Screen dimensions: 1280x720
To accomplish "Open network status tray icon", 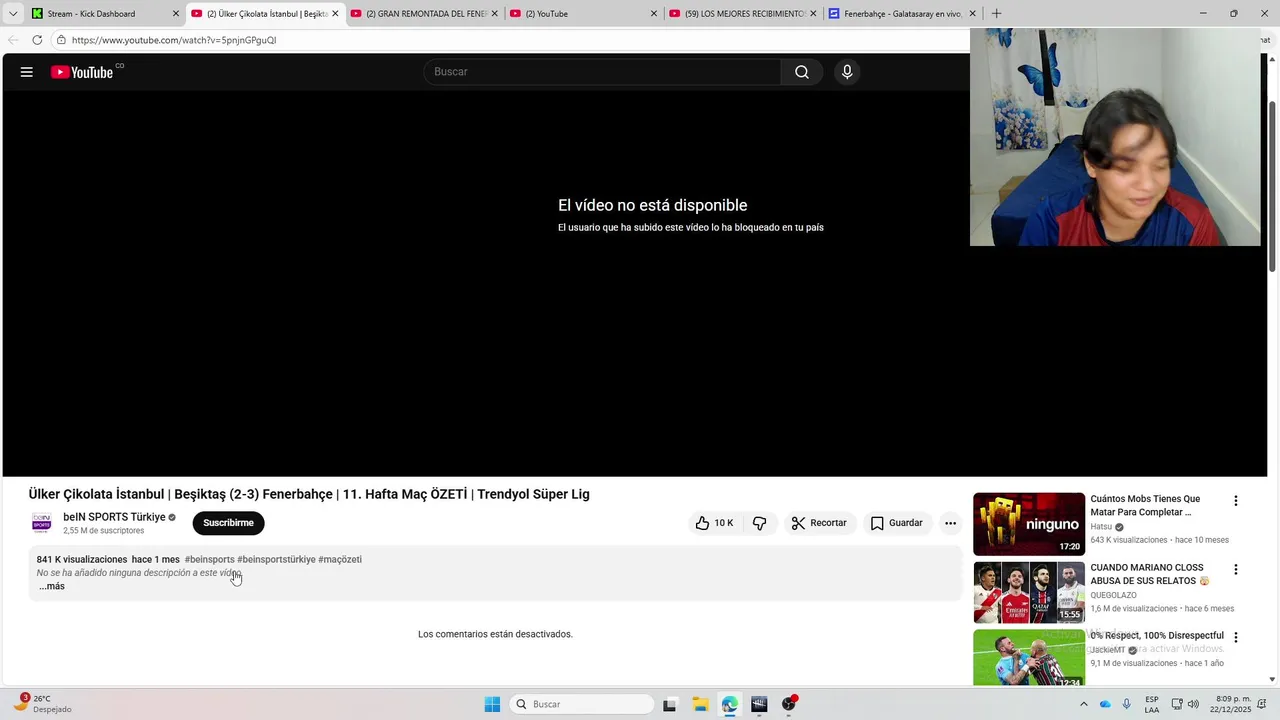I will pos(1177,704).
